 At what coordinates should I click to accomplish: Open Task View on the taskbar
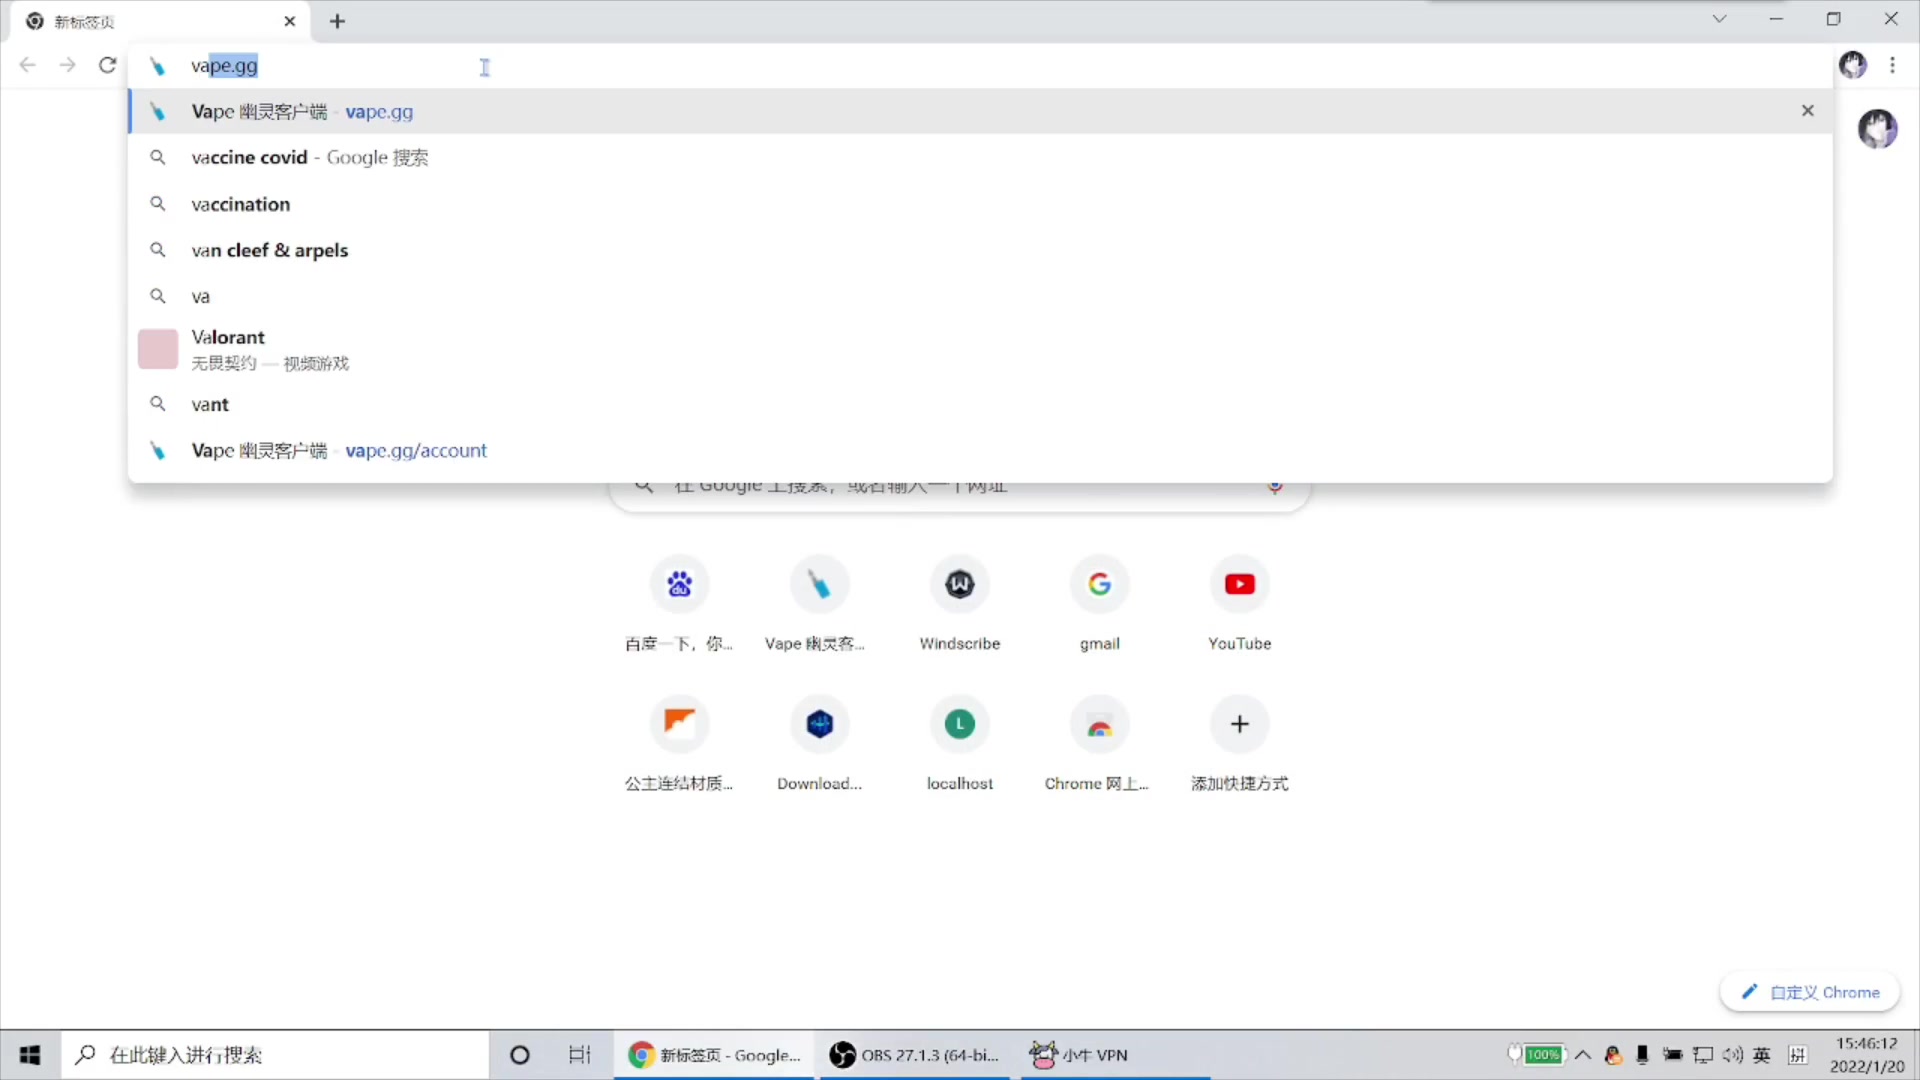[580, 1055]
